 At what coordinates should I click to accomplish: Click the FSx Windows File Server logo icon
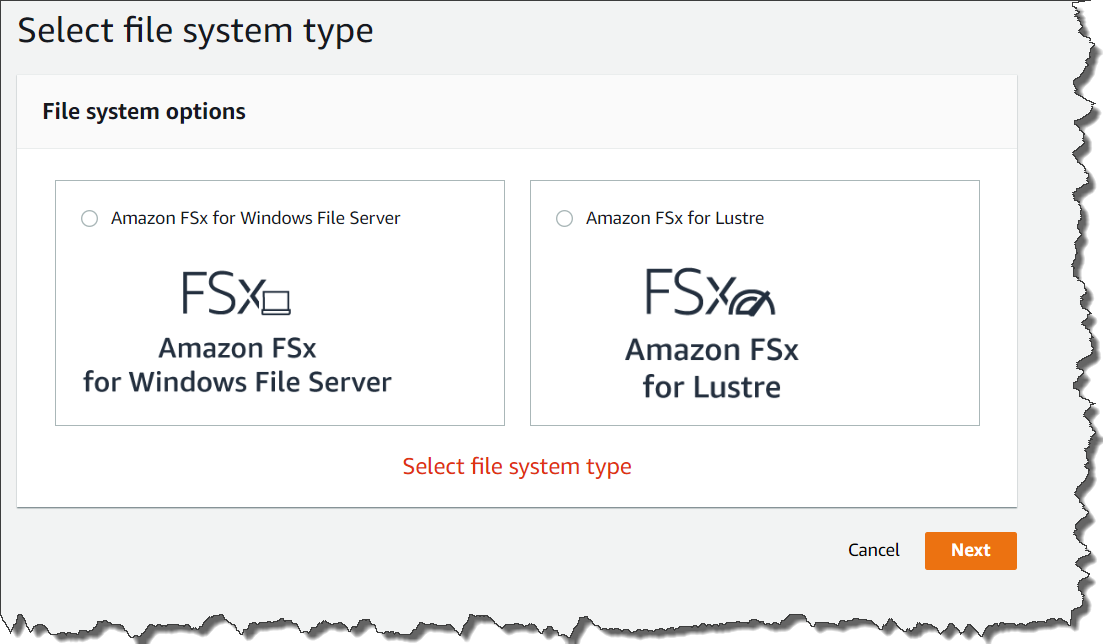236,293
